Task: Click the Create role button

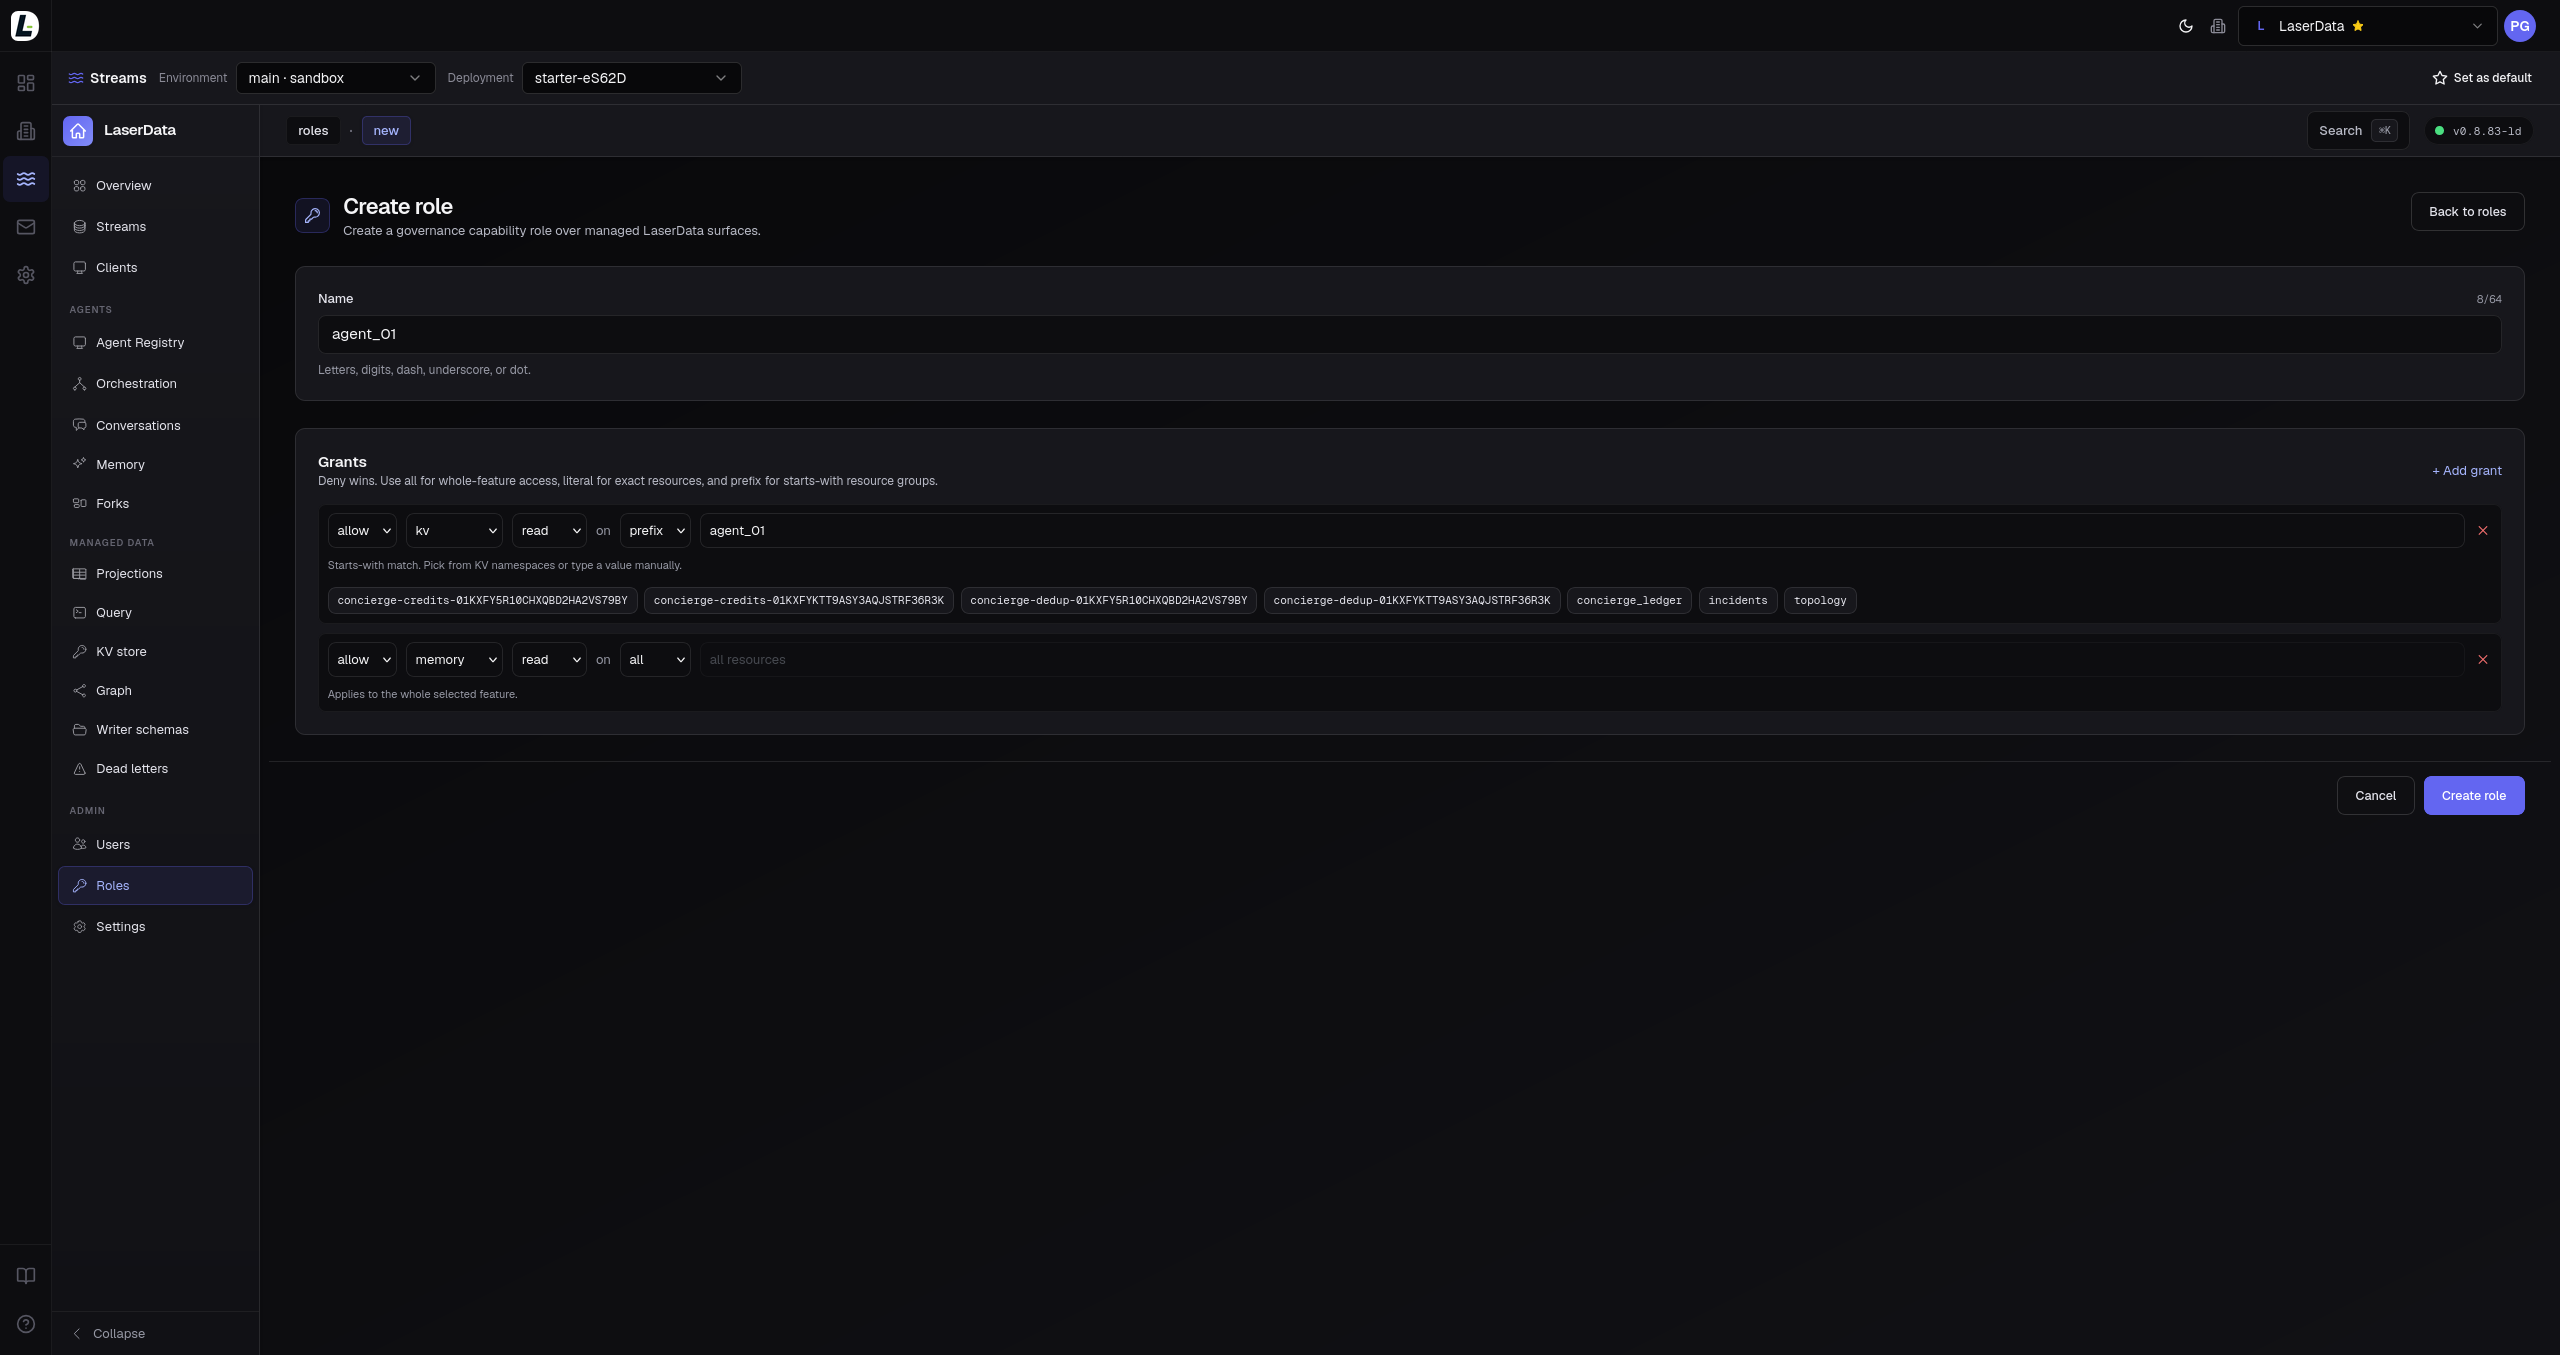Action: 2474,796
